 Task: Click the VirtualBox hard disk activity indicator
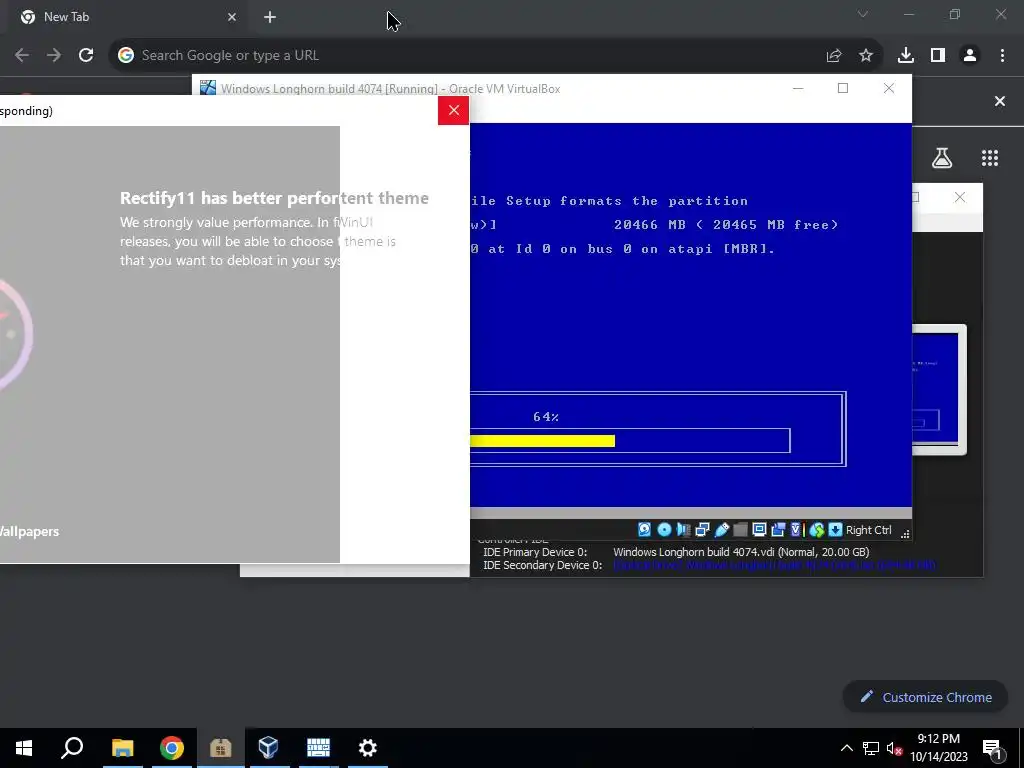click(x=645, y=530)
